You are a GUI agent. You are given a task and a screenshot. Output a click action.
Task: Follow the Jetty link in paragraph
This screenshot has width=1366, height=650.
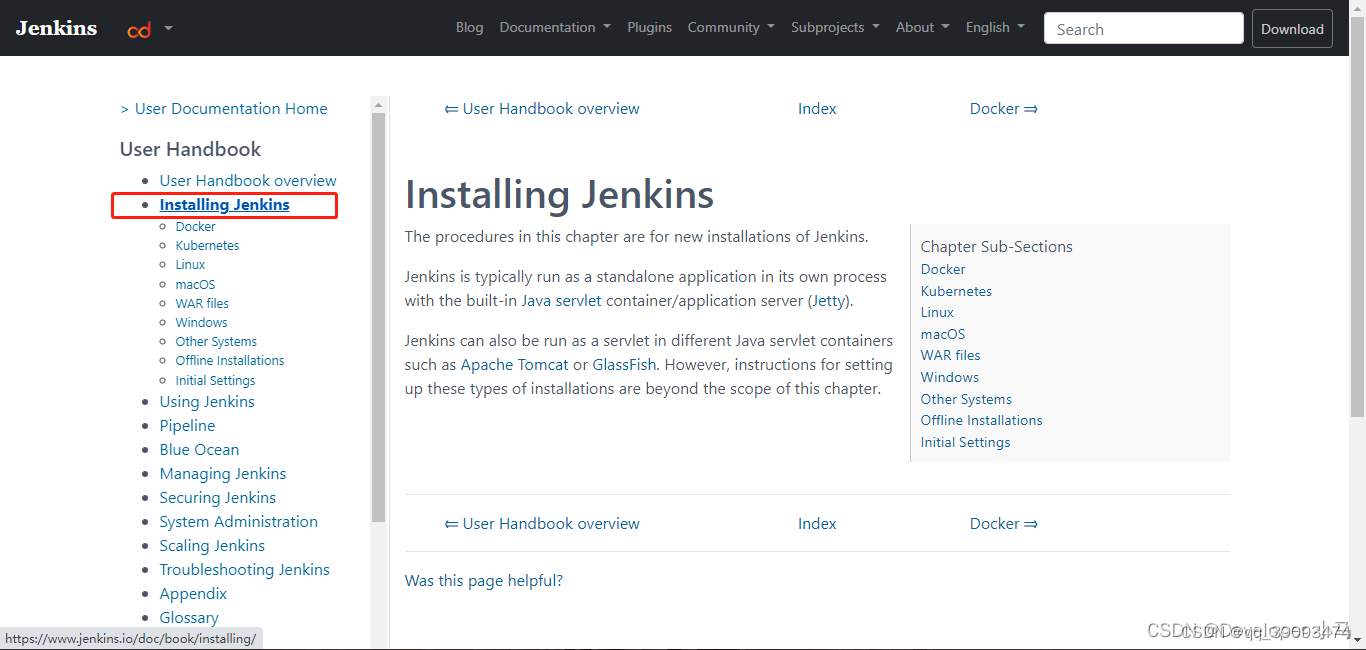click(x=829, y=300)
